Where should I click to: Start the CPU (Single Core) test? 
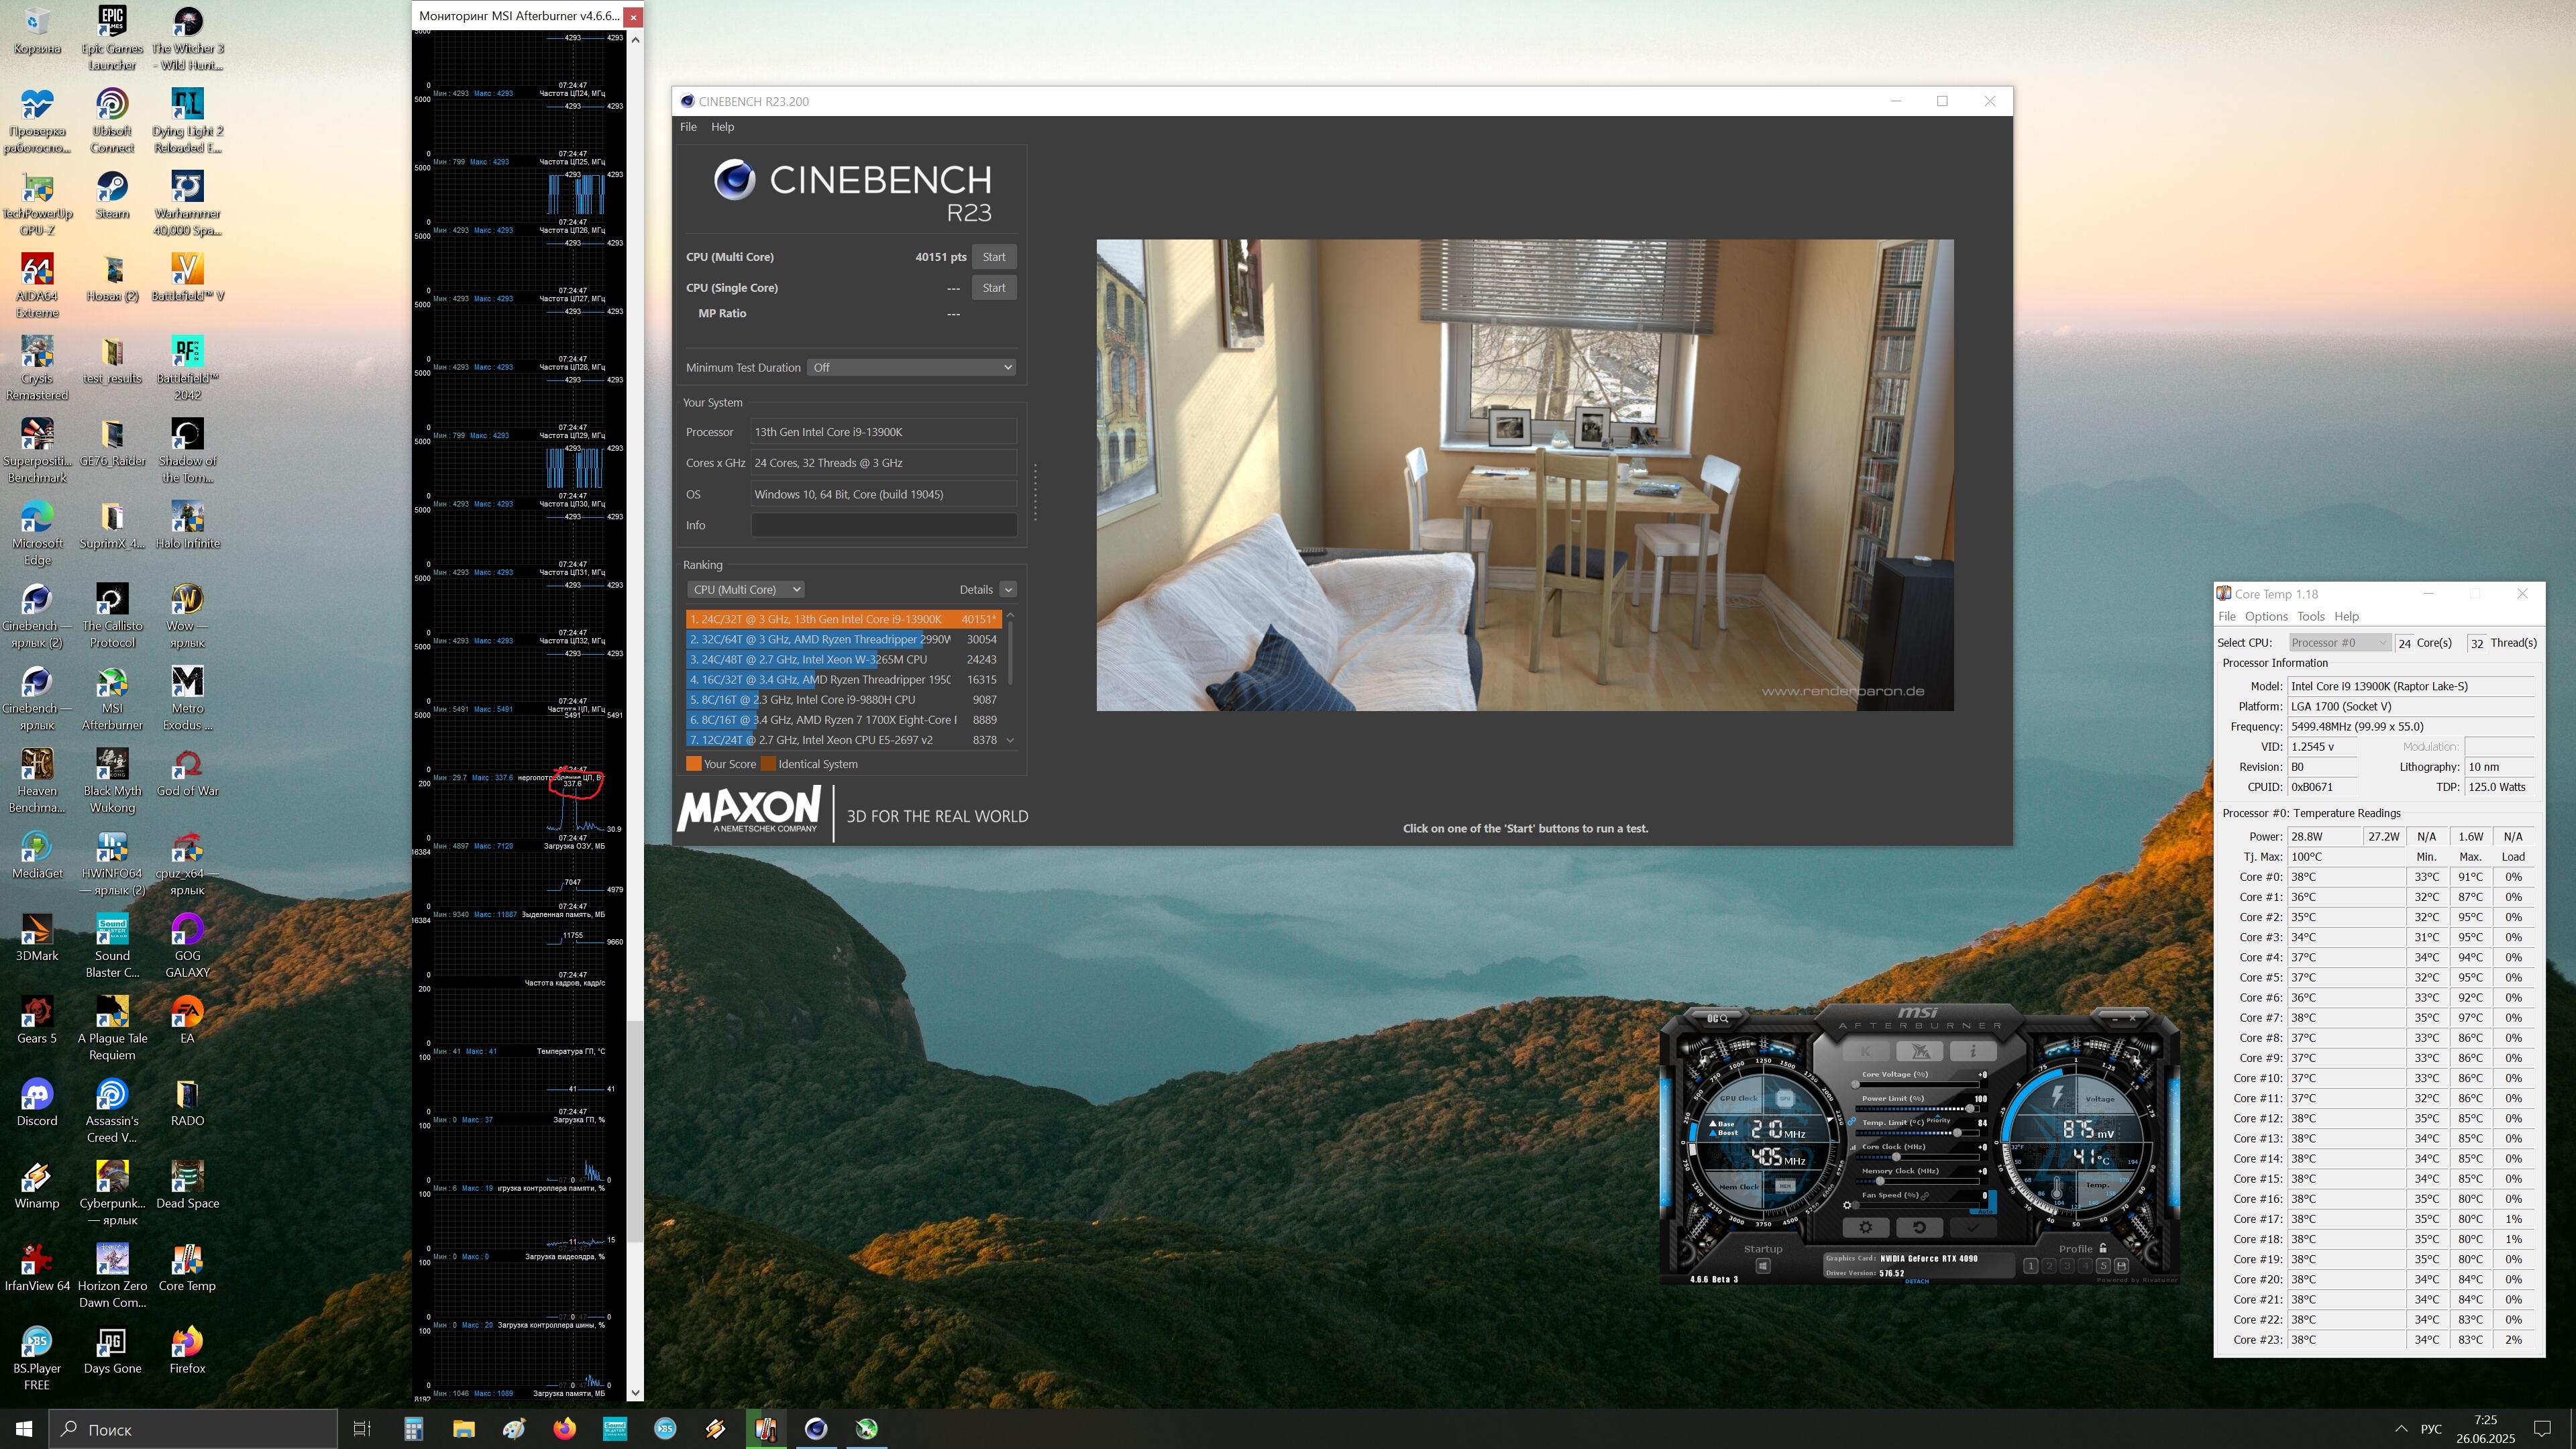(x=993, y=288)
